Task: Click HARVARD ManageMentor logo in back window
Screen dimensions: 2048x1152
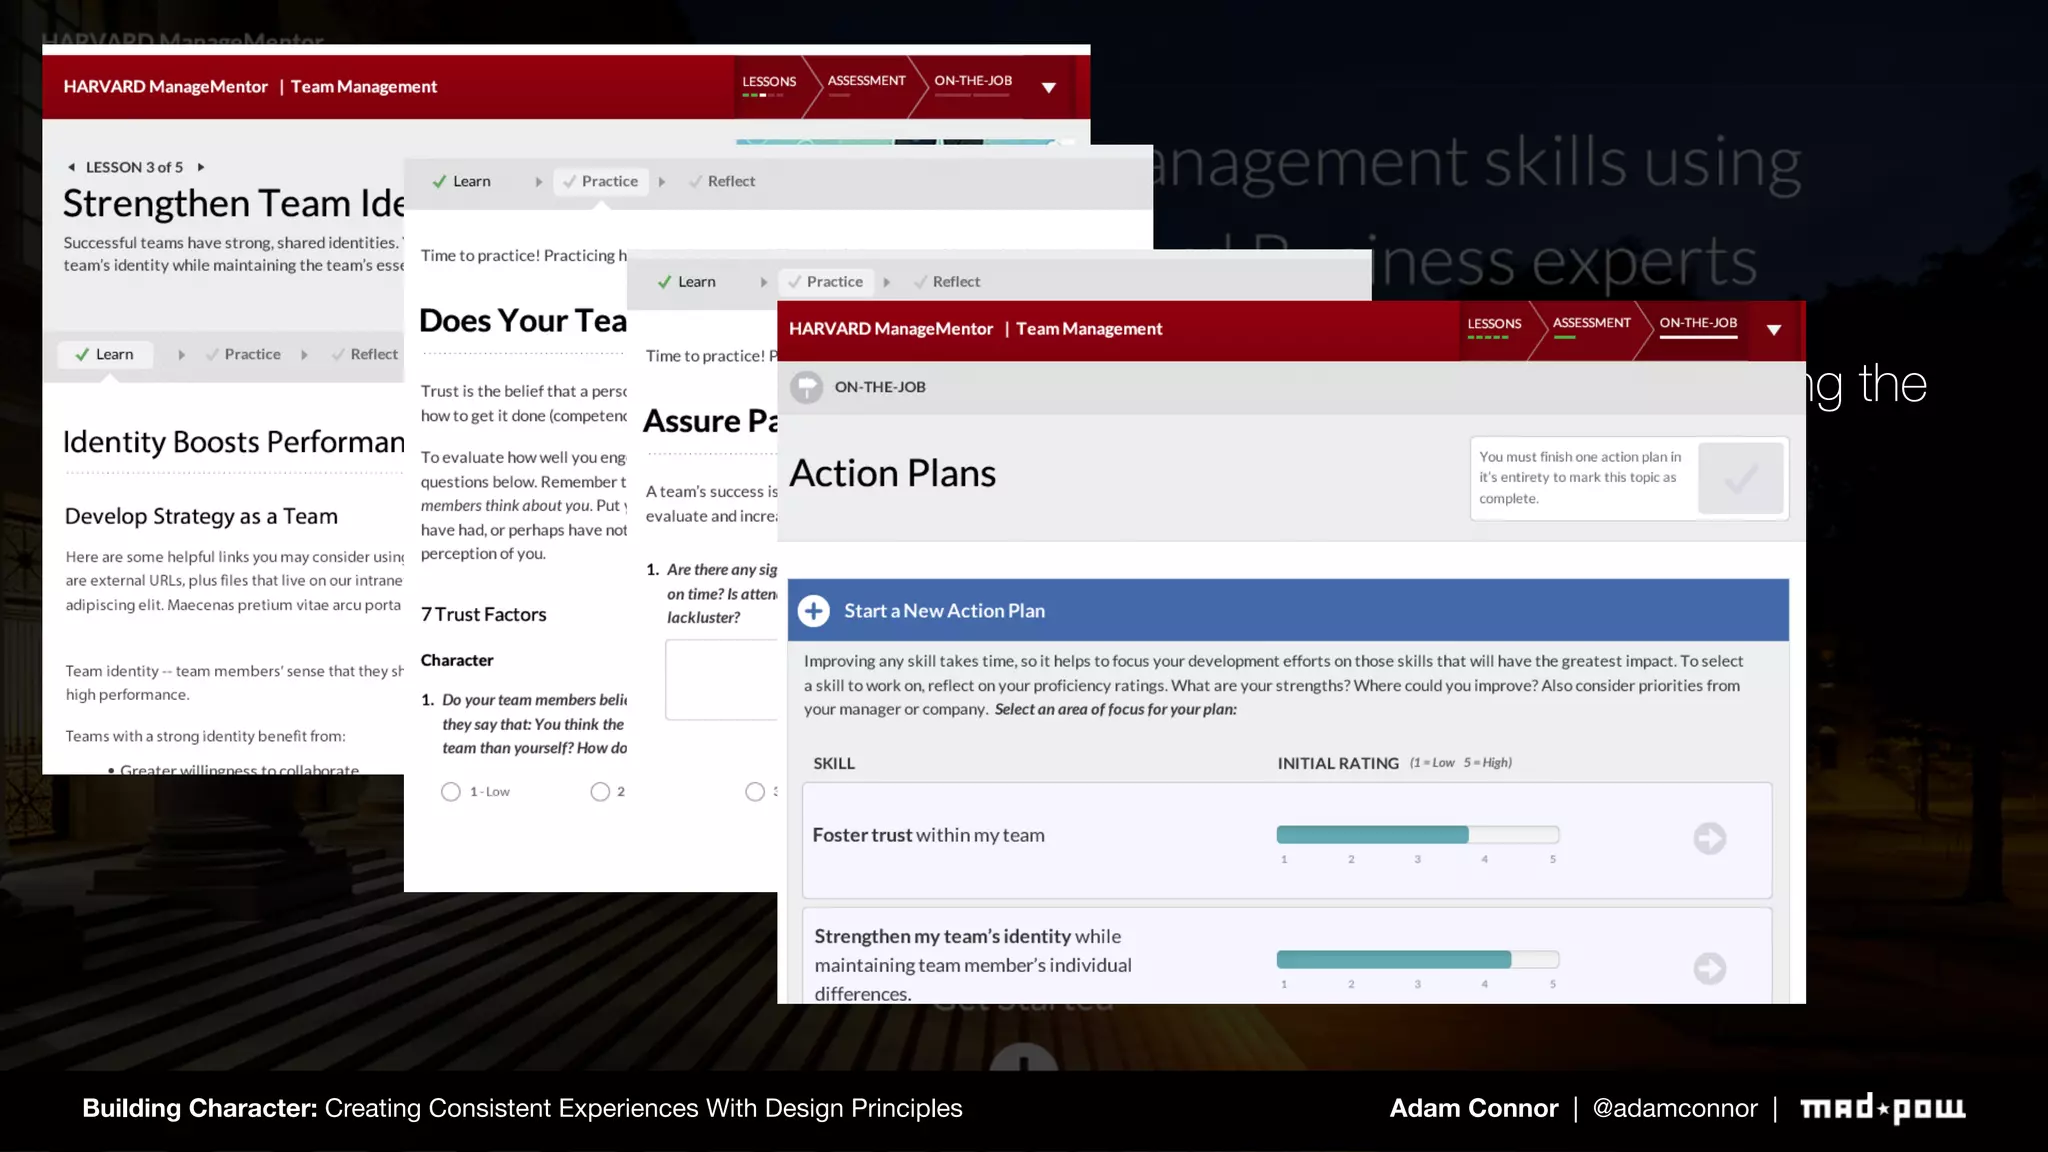Action: [166, 87]
